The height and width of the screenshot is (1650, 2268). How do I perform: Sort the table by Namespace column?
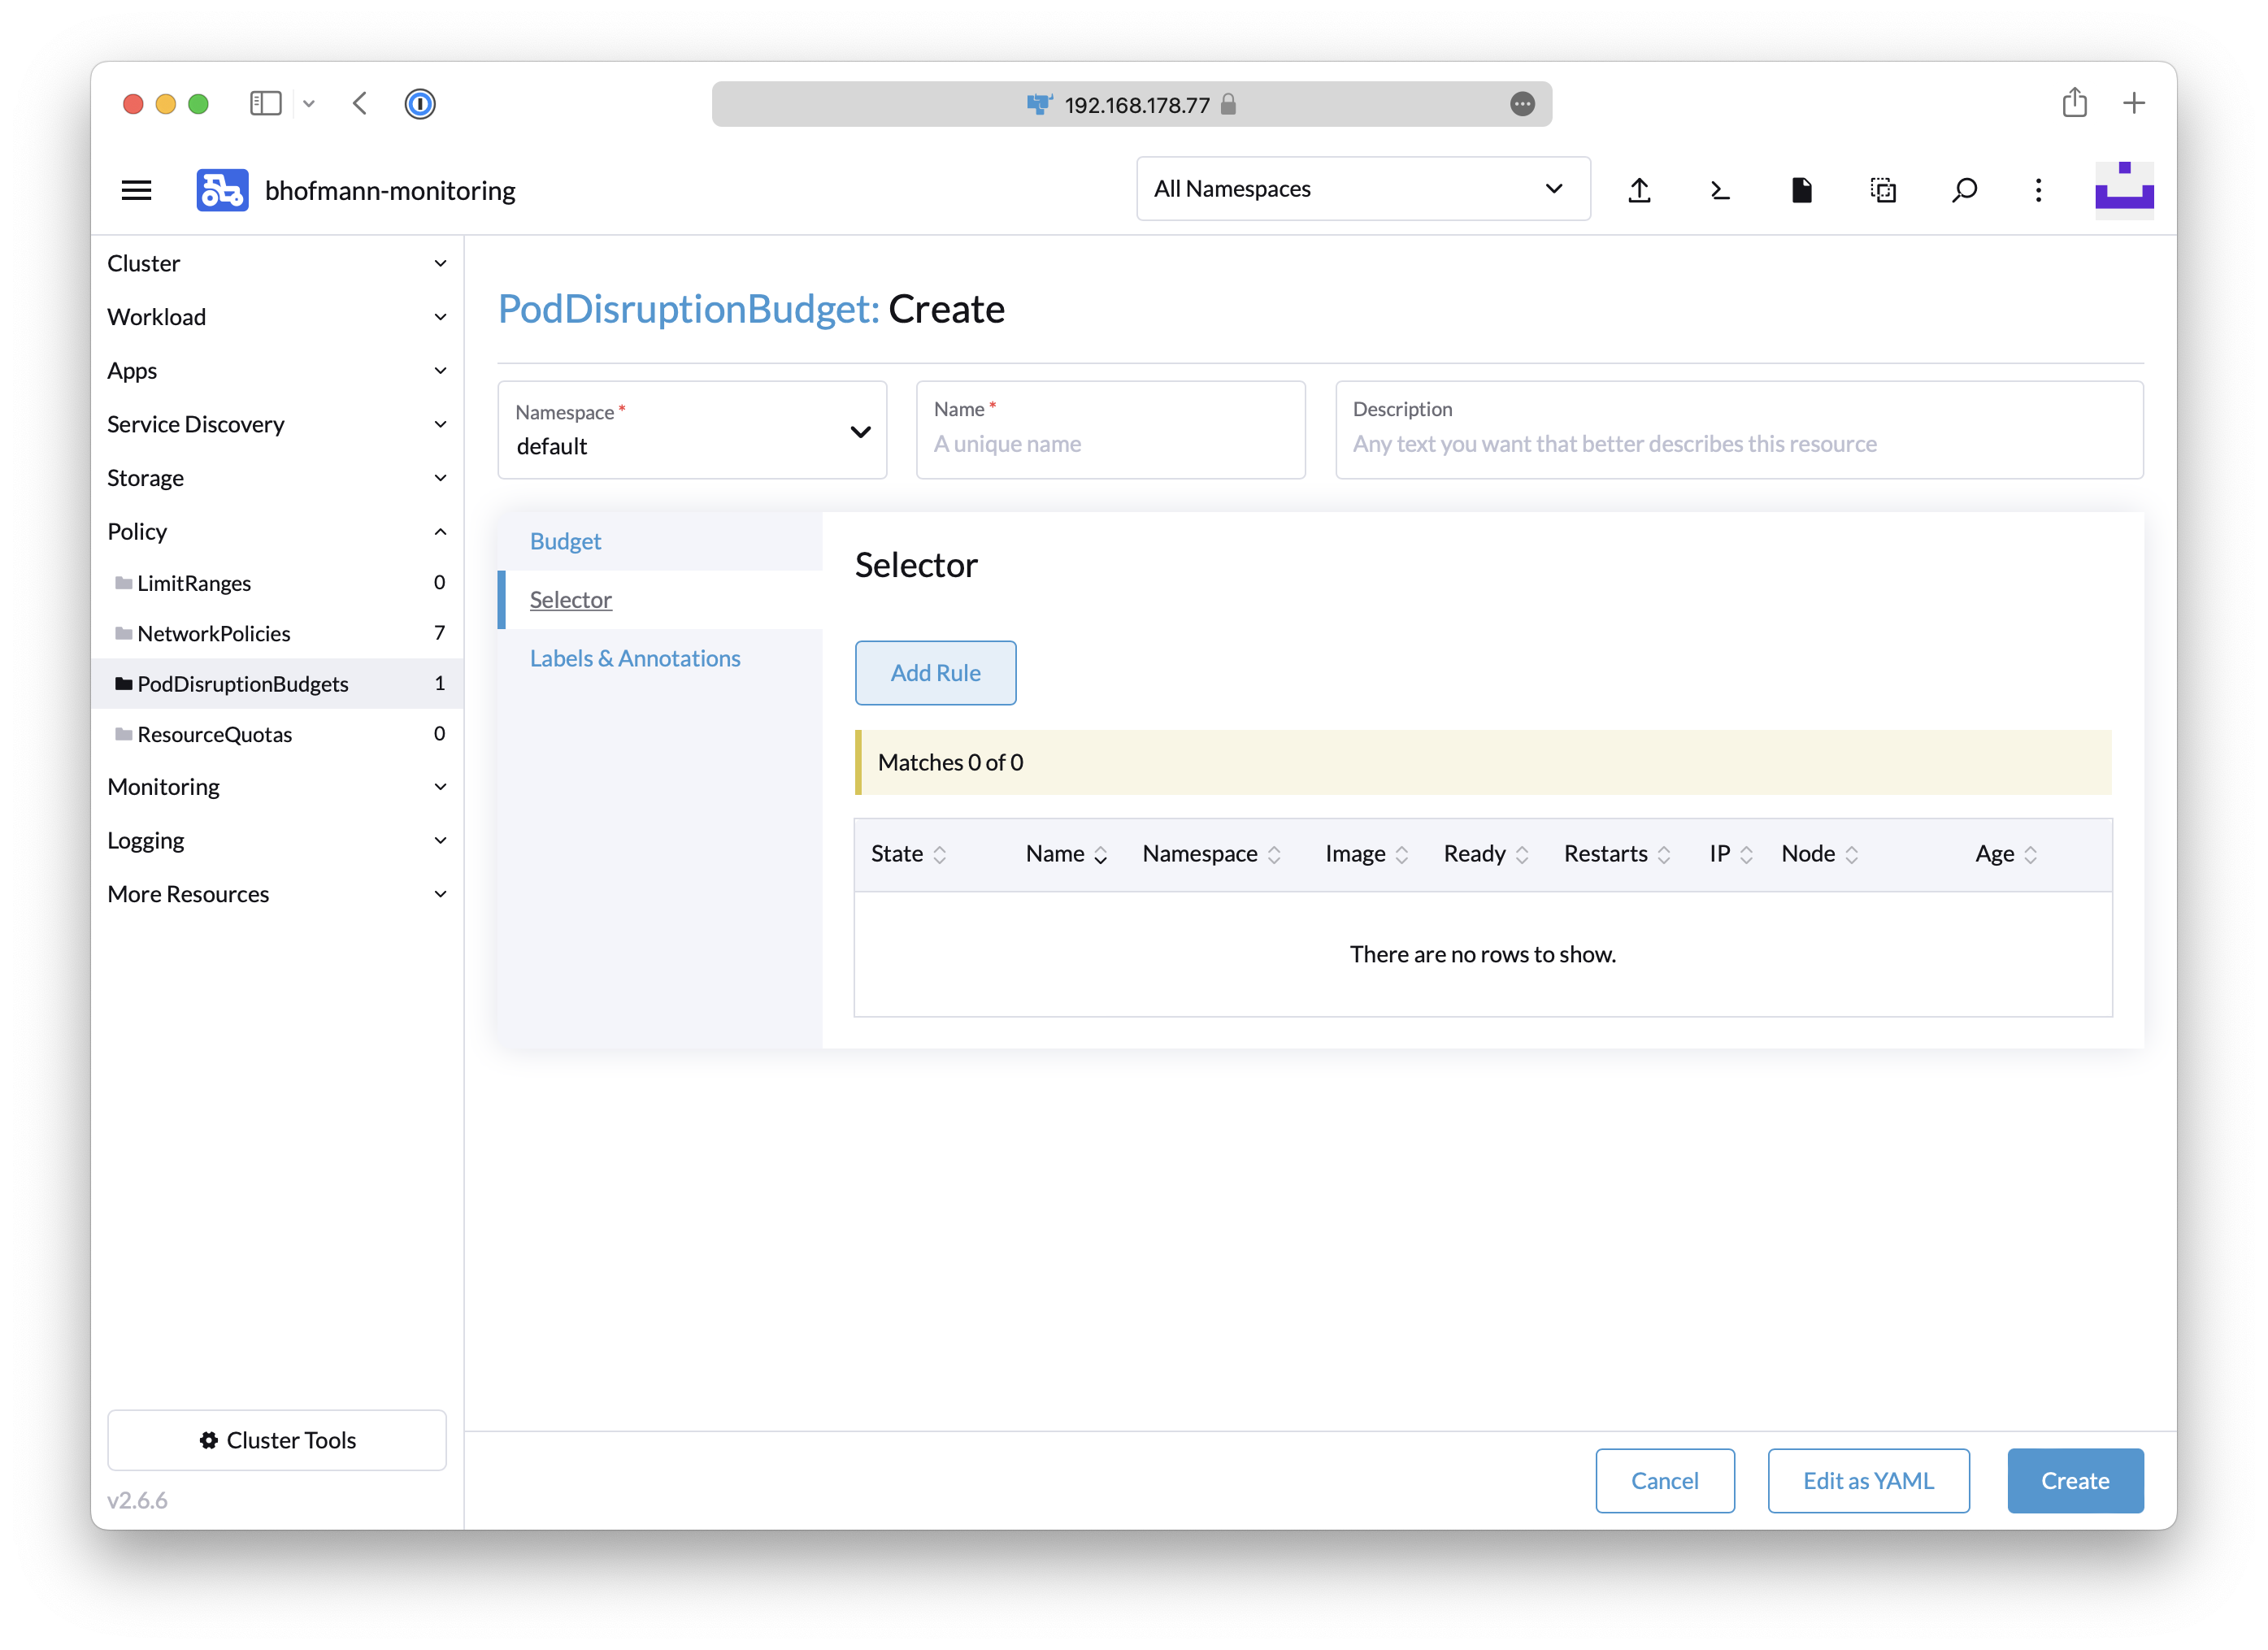[x=1212, y=854]
